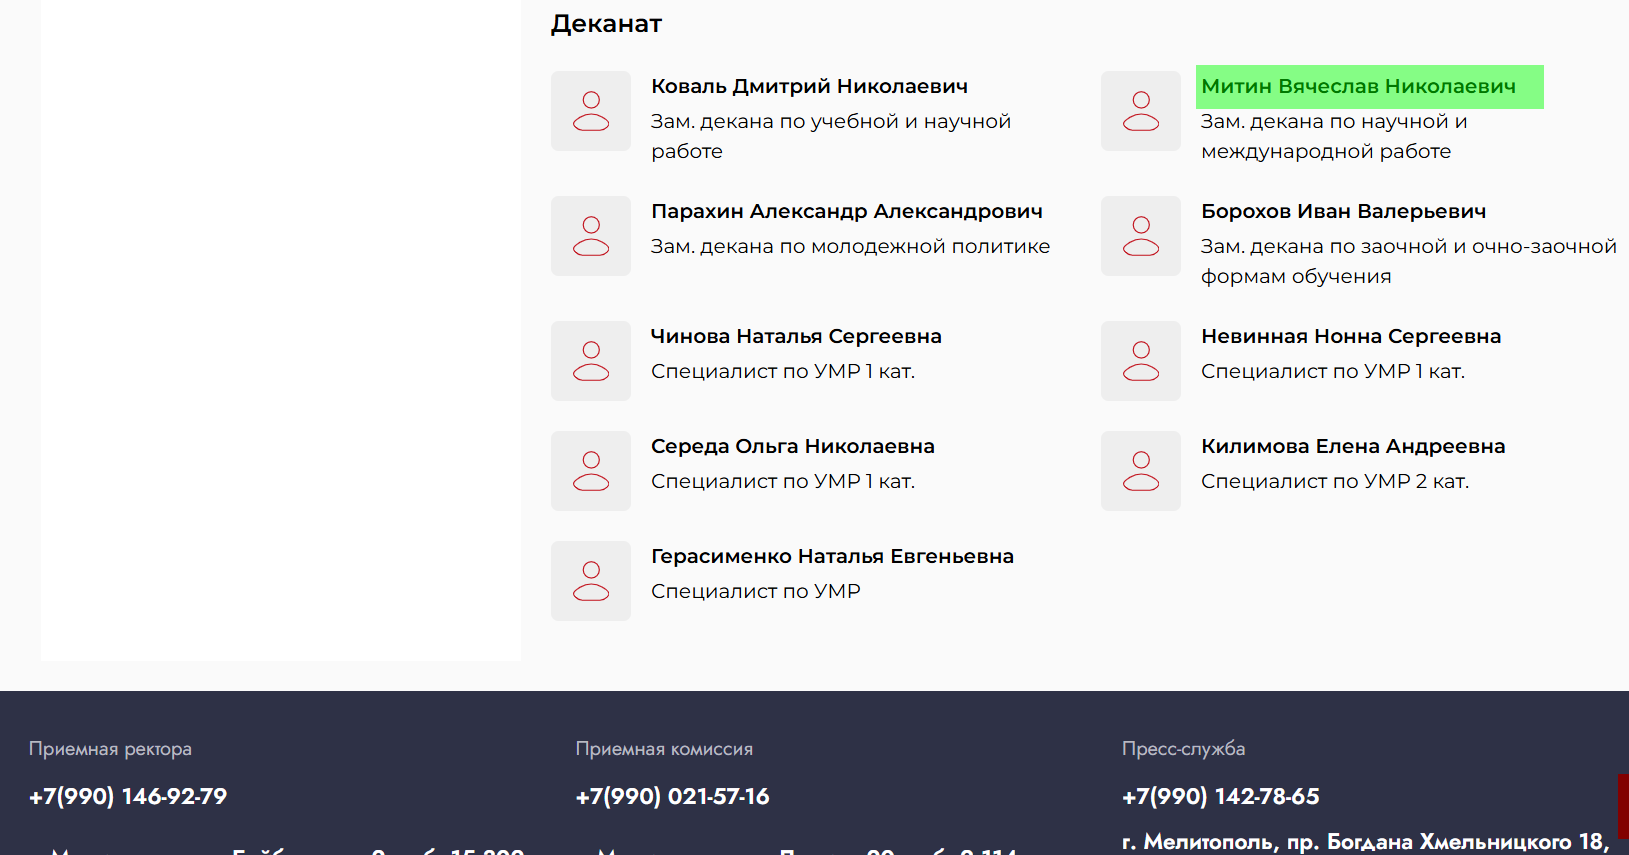Click 'Специалист по УМР 2 кат.' text
The image size is (1629, 855).
(1335, 481)
